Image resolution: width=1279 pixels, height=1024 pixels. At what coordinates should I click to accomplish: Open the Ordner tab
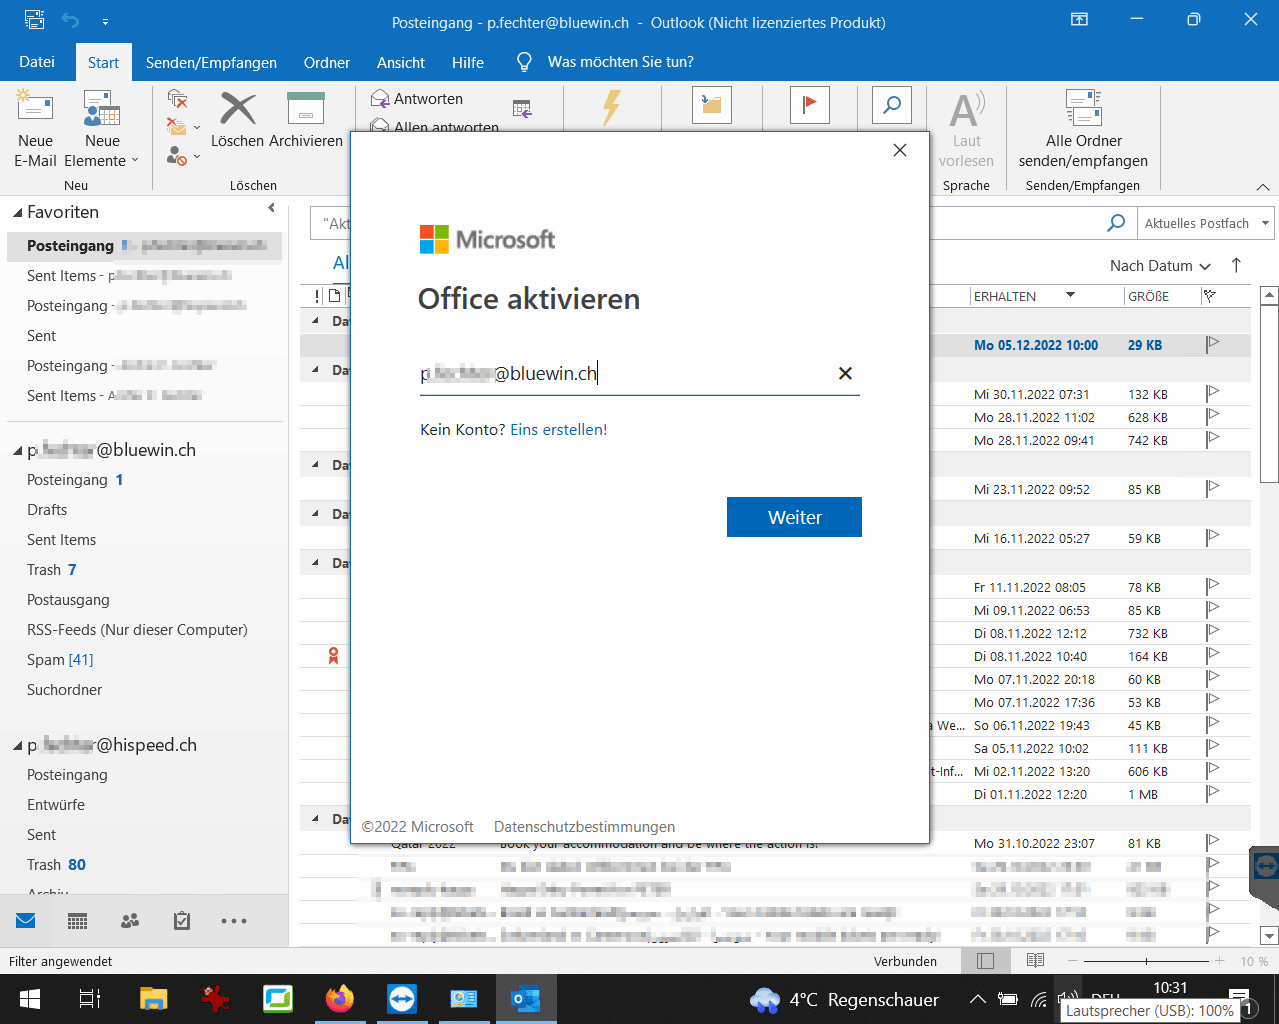tap(327, 62)
